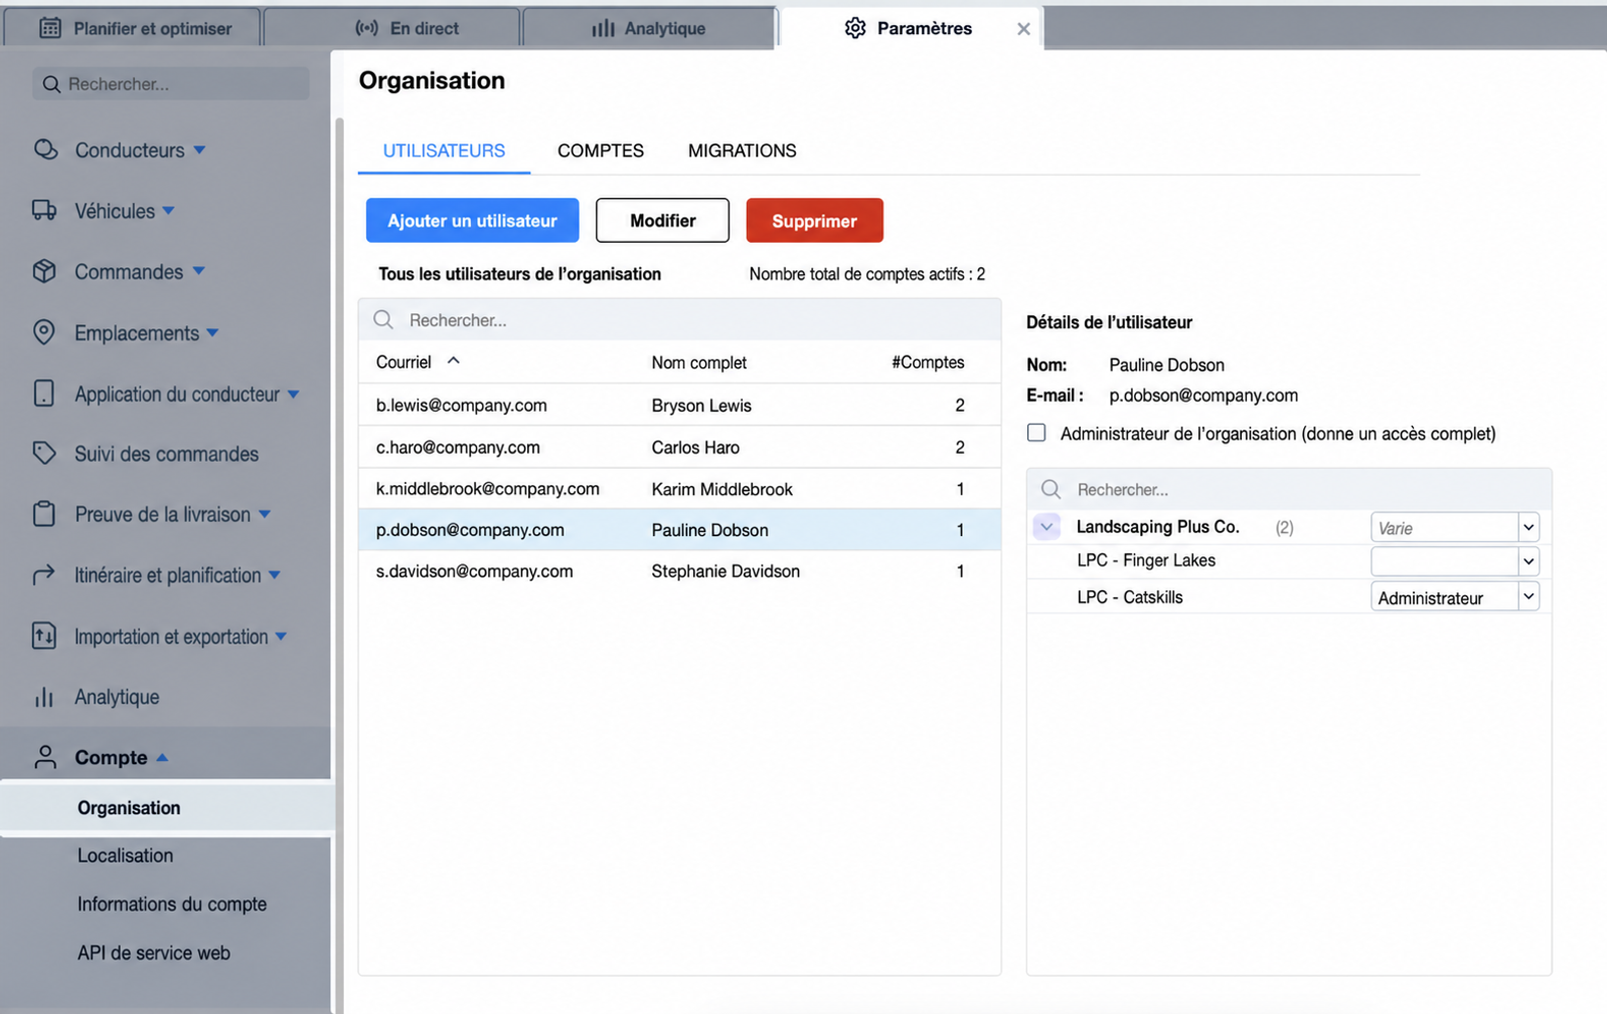Click the Itinéraire et planification arrow icon

point(44,575)
